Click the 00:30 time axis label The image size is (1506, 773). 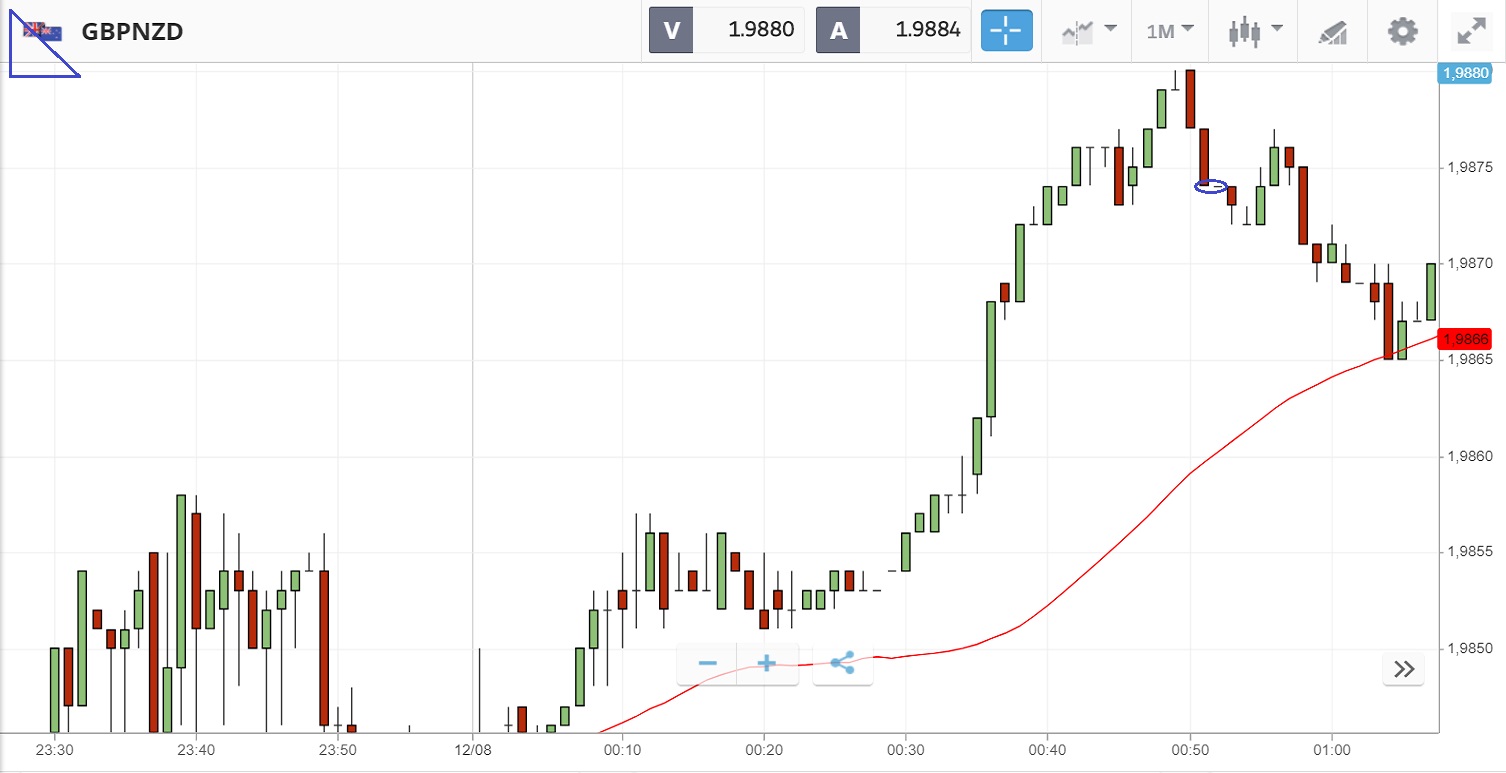(x=904, y=749)
